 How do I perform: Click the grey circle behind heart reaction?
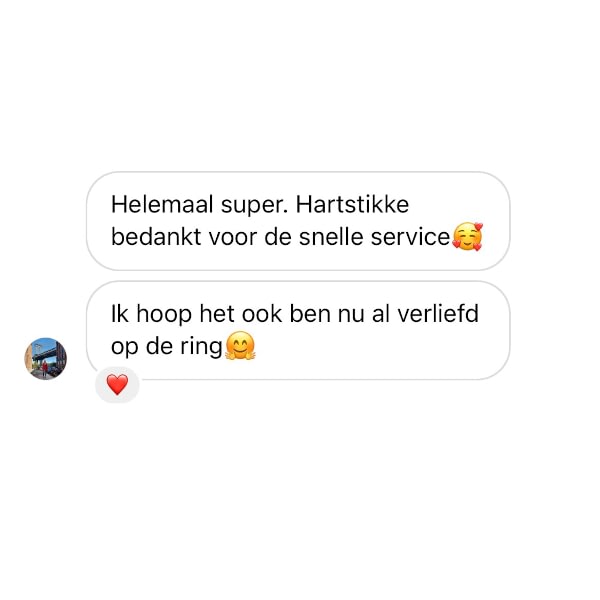pos(117,385)
